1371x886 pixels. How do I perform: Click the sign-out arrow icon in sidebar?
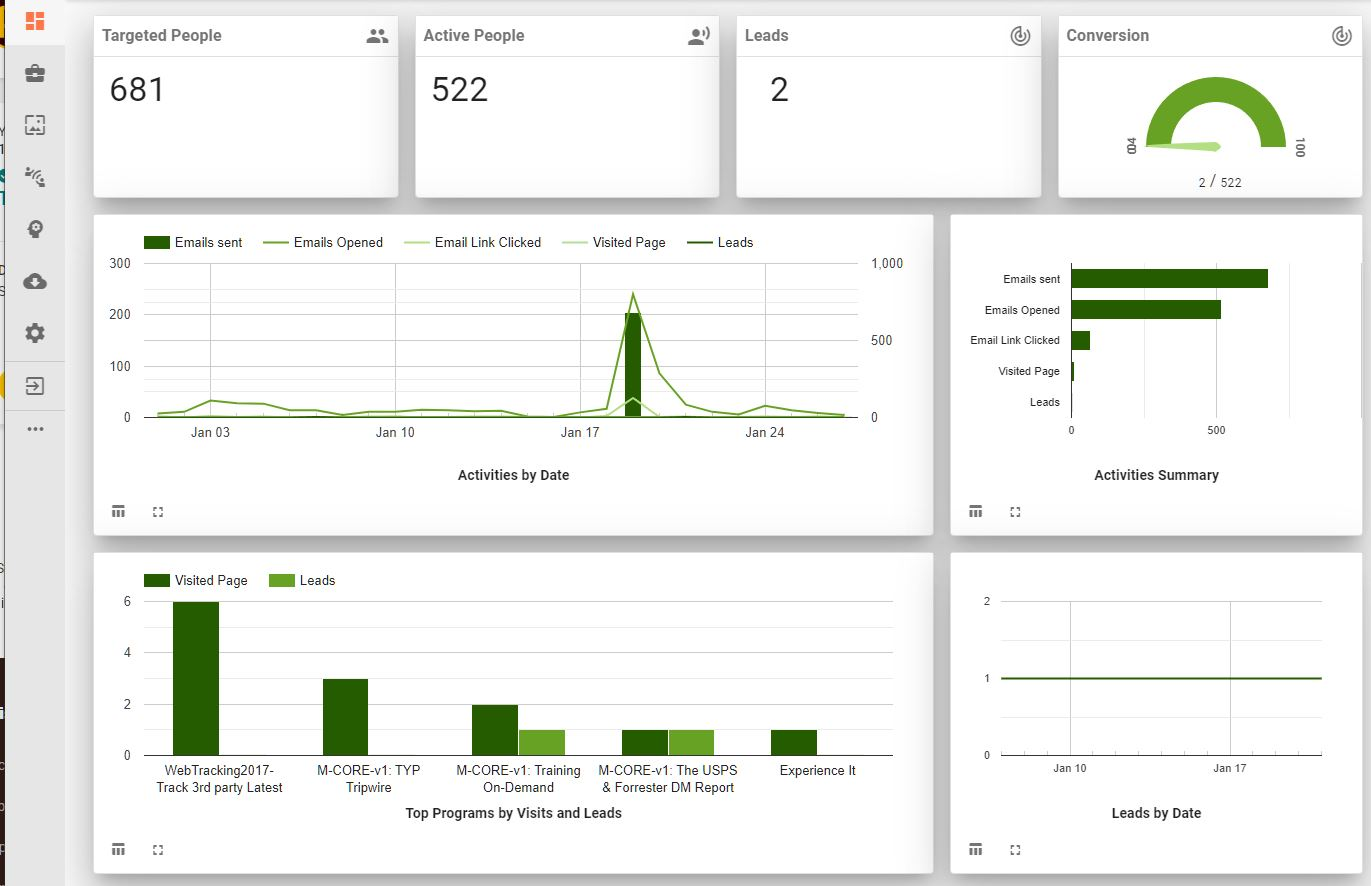[x=35, y=386]
